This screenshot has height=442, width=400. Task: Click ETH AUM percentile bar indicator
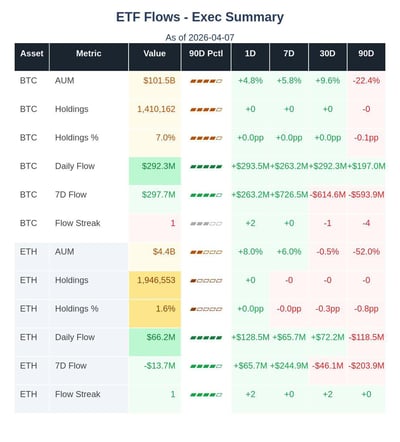206,252
